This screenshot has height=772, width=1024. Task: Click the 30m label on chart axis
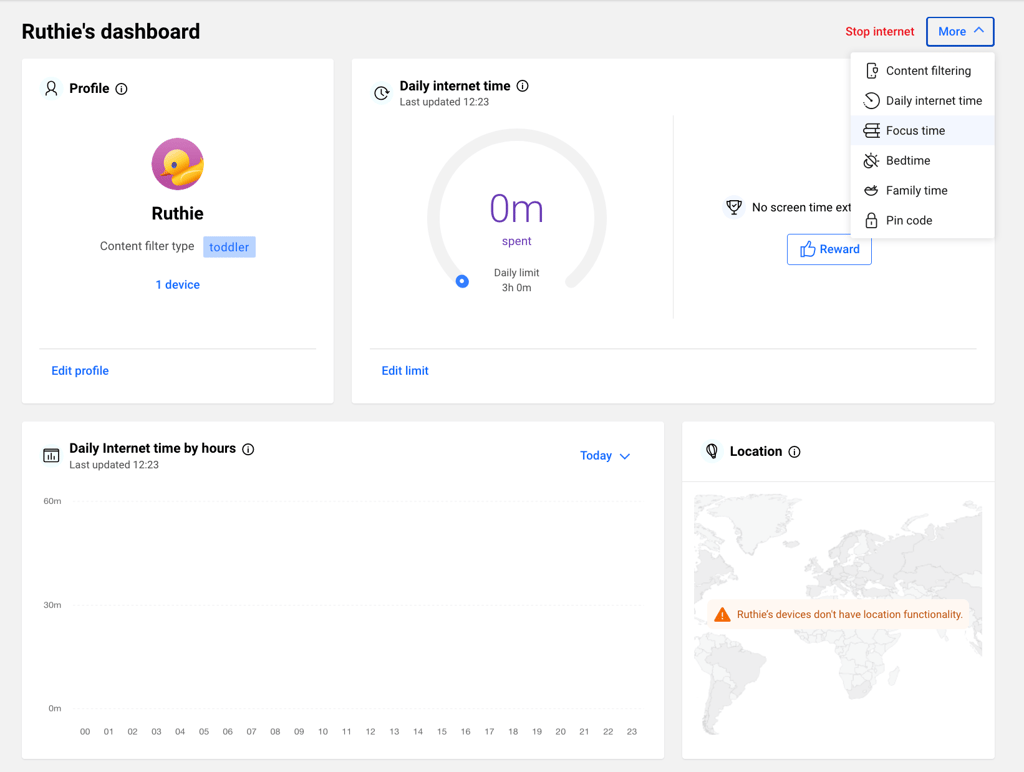(52, 605)
